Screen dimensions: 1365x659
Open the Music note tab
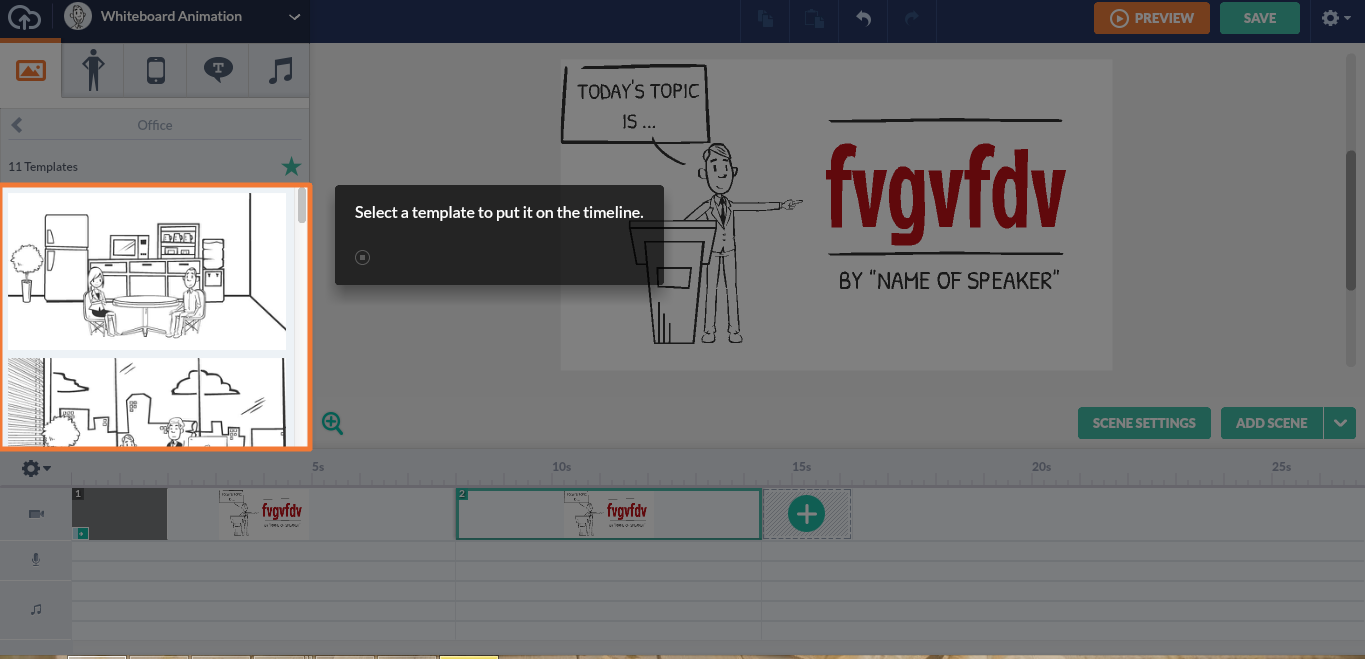pos(280,70)
